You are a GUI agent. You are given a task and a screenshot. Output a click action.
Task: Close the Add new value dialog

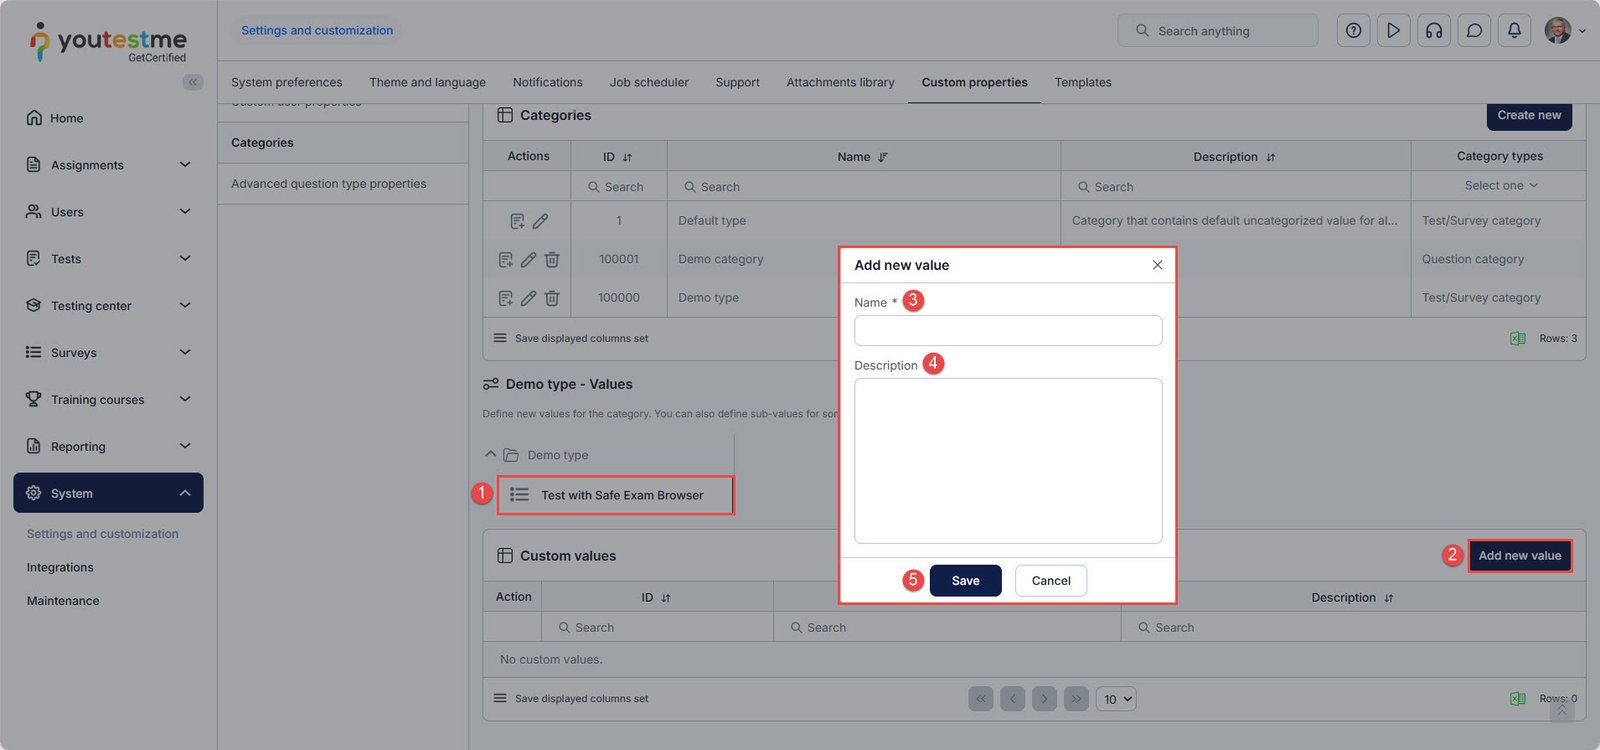(x=1157, y=265)
